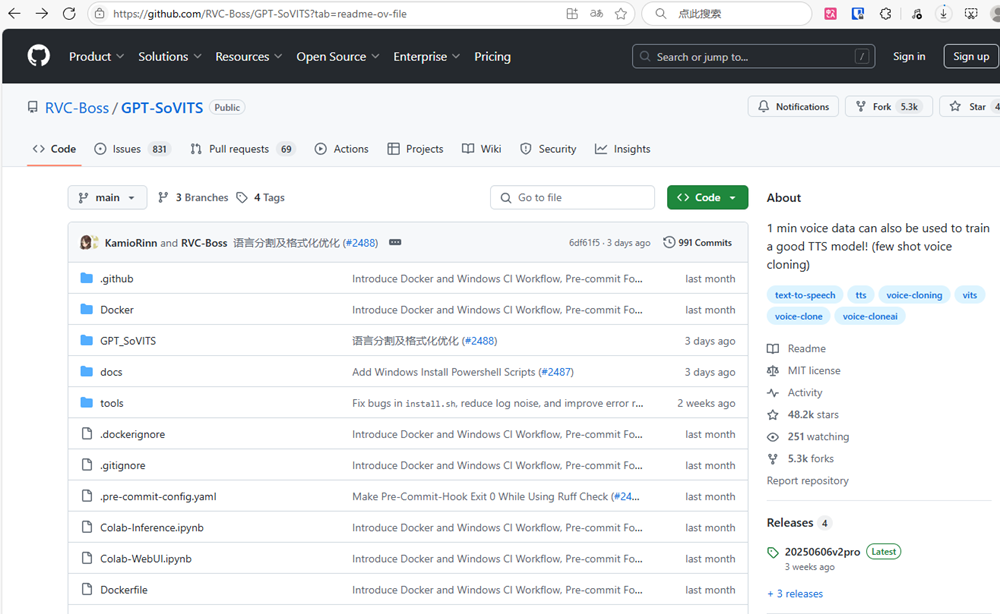The height and width of the screenshot is (614, 1000).
Task: Focus the Go to file search field
Action: 572,198
